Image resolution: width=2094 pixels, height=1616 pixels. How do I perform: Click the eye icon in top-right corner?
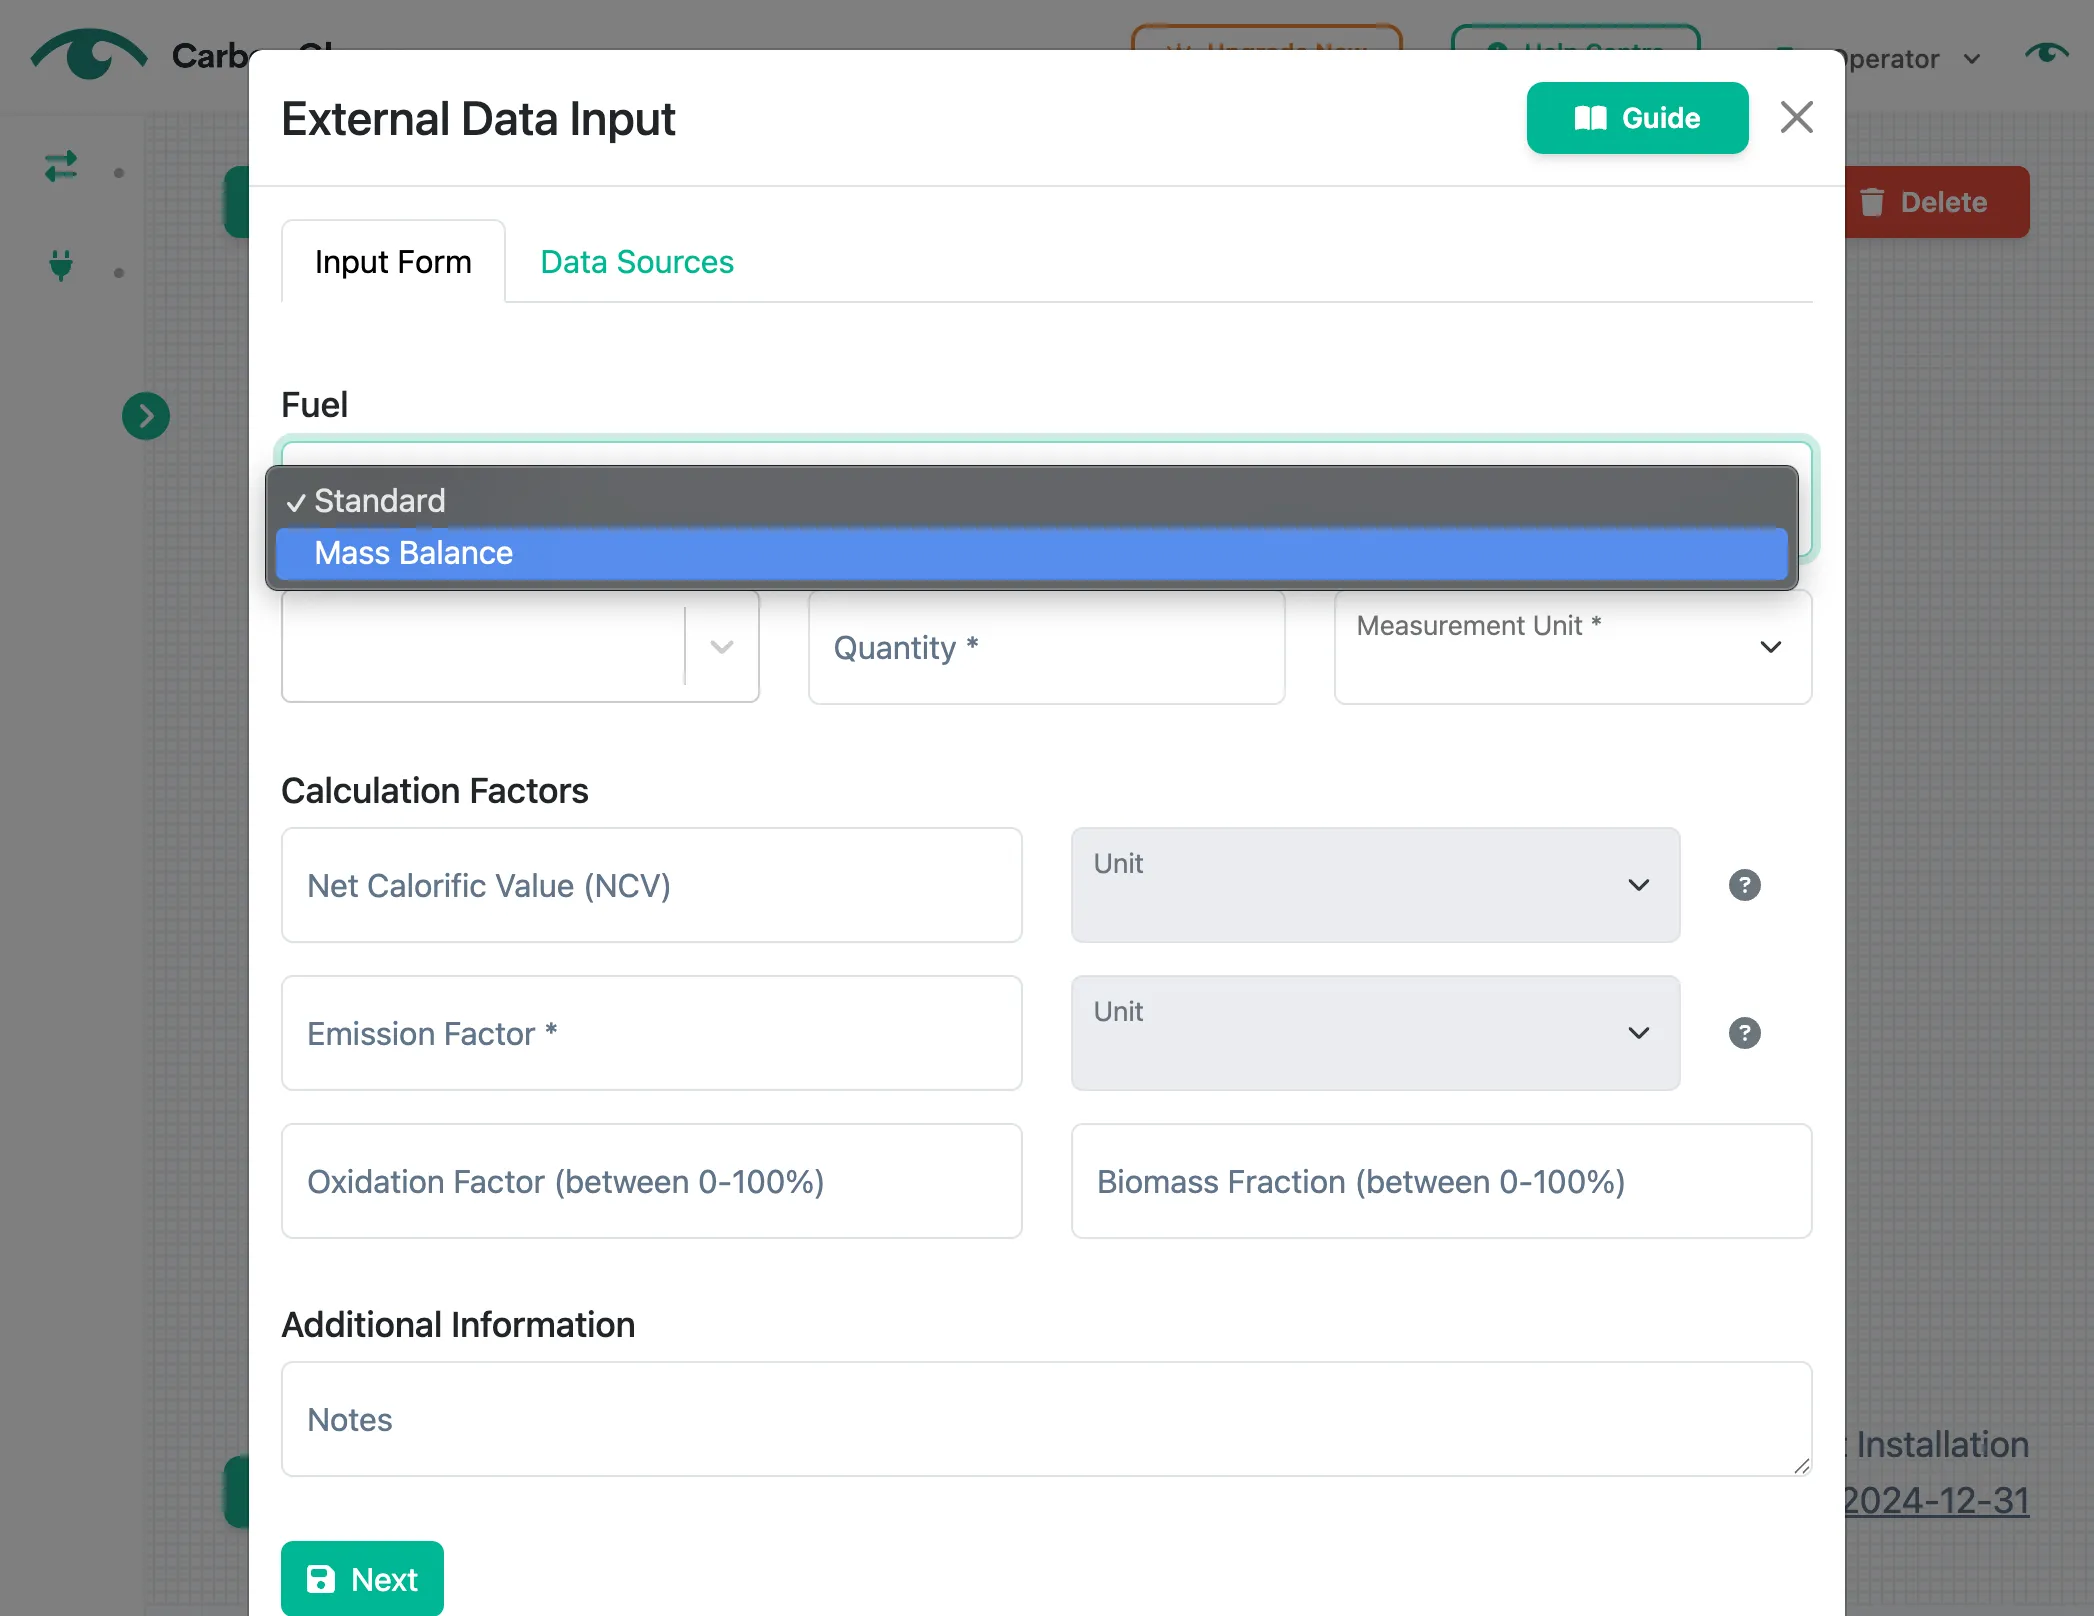(2046, 53)
